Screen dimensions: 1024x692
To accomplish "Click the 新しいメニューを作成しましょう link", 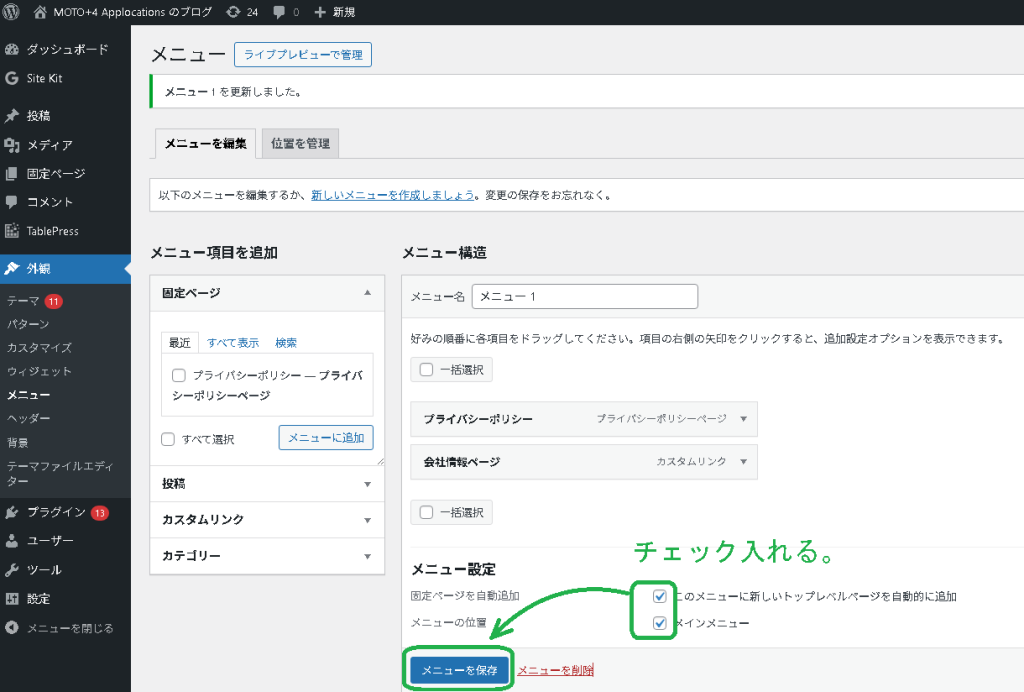I will click(392, 195).
